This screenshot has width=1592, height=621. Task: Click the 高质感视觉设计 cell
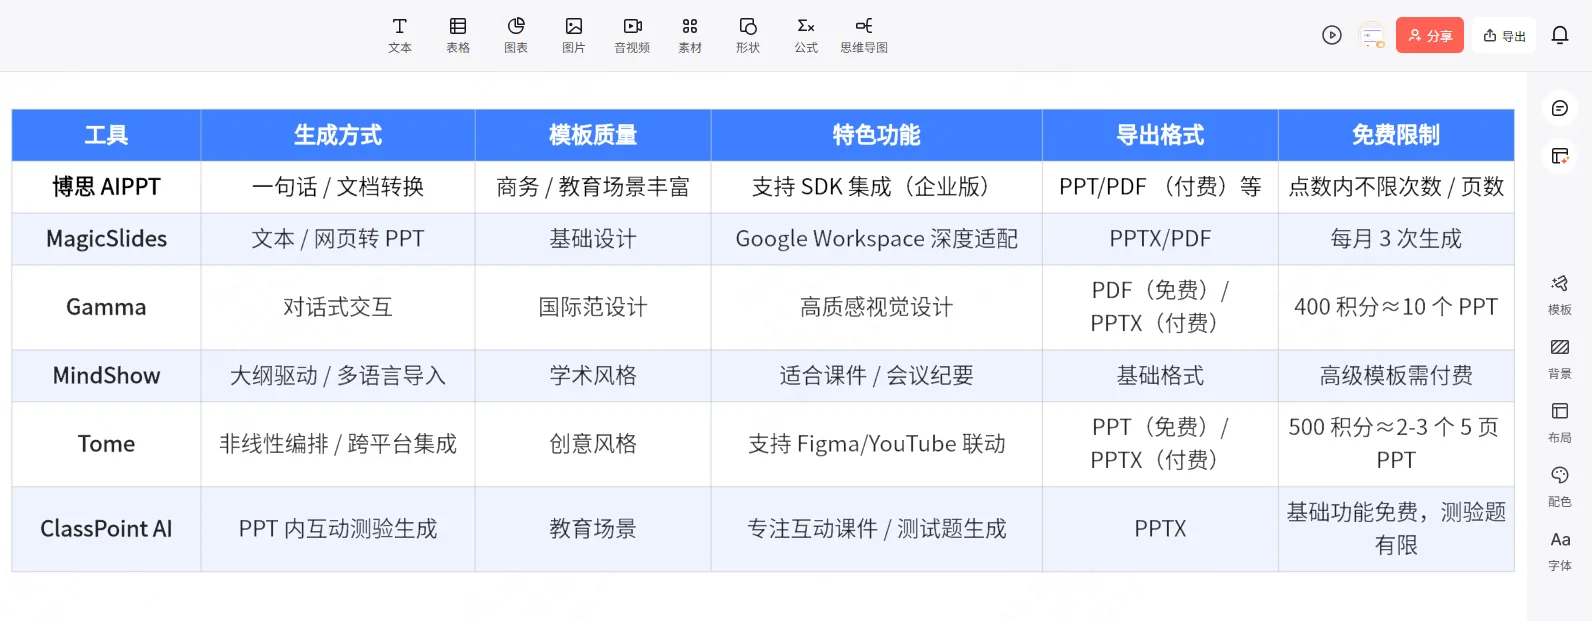(877, 307)
